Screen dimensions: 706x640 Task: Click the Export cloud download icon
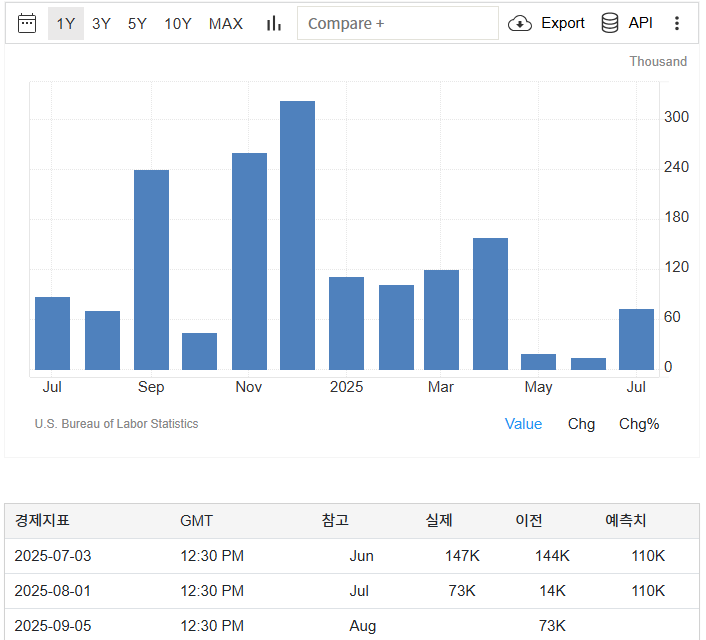tap(520, 23)
